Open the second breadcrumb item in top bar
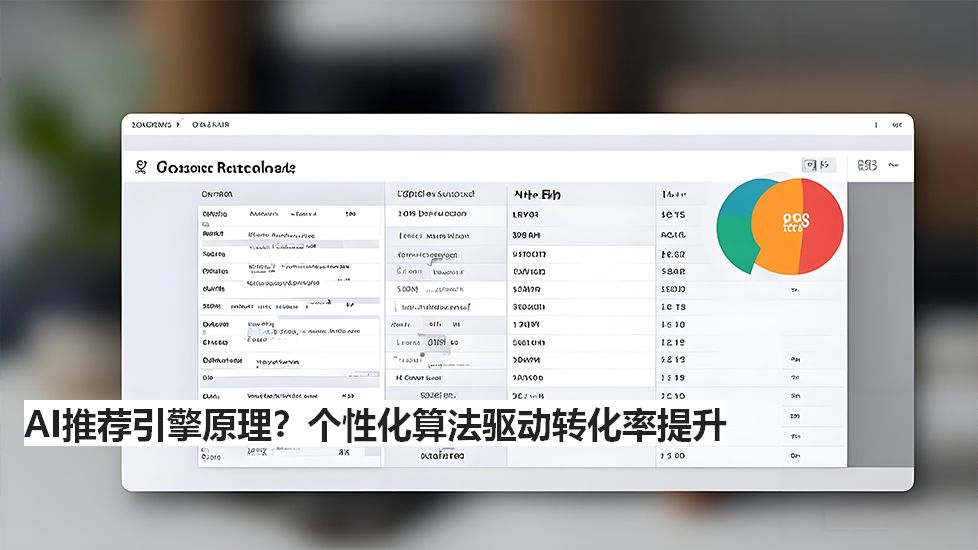Image resolution: width=978 pixels, height=550 pixels. tap(210, 125)
